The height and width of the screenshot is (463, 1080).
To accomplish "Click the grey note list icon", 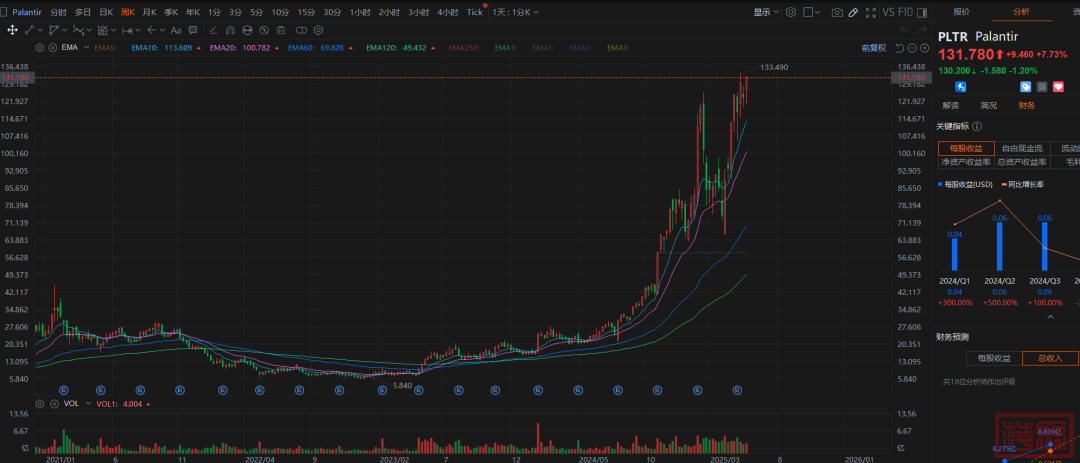I will 1042,87.
